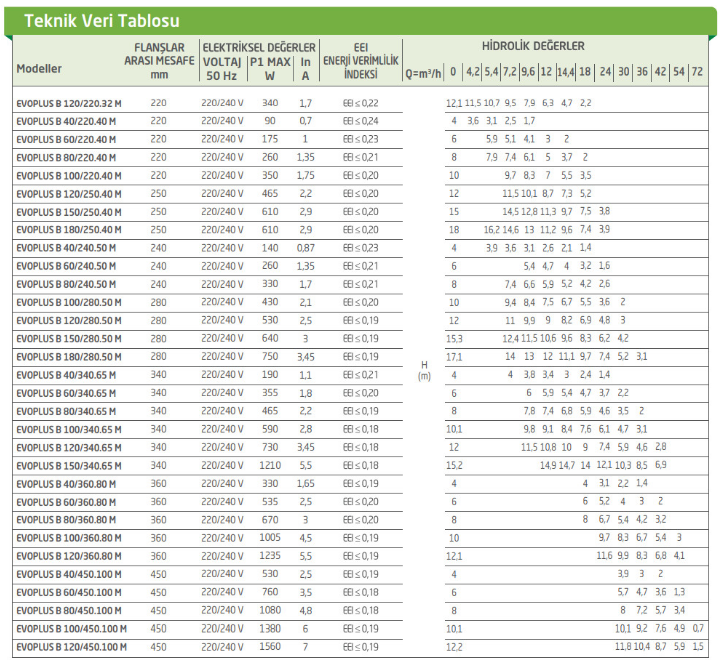Select model EVOPLUS B 80/360.80 M
Viewport: 722px width, 663px height.
66,520
